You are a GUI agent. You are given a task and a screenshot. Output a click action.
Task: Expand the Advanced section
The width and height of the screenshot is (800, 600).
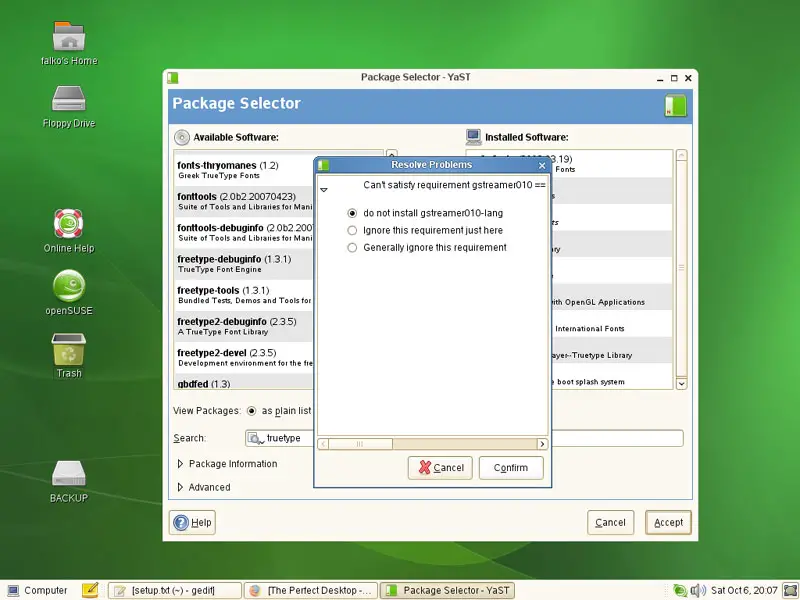[x=181, y=487]
